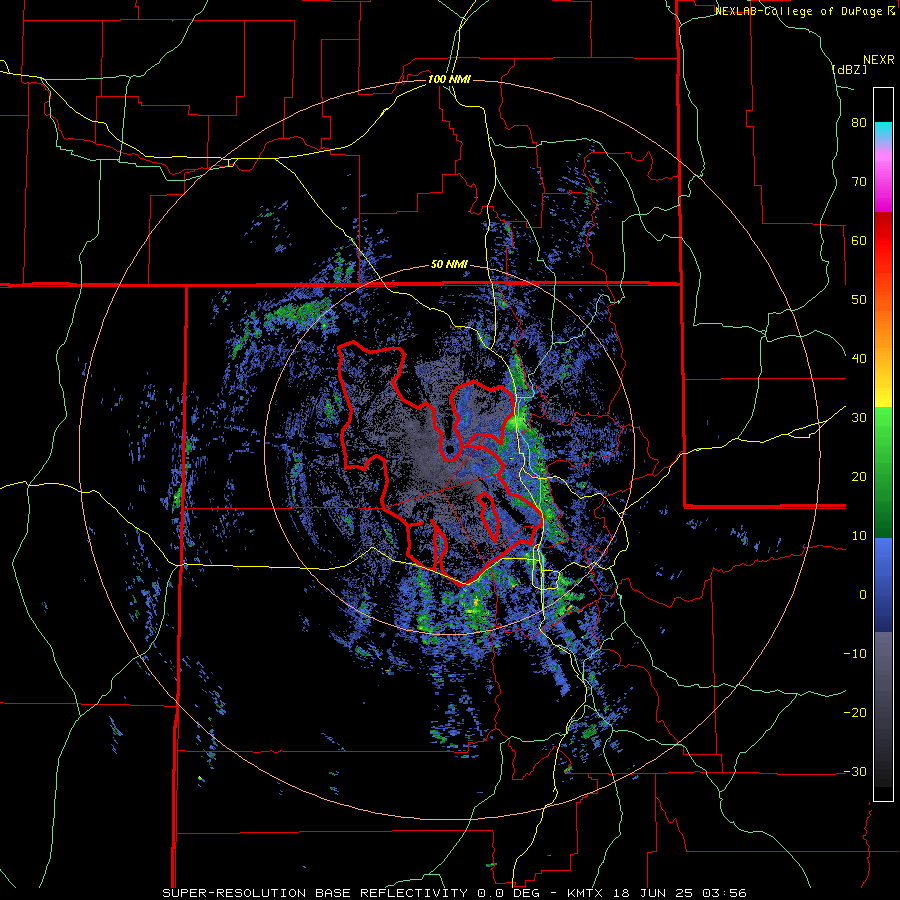Click the 50 NMI range ring label
900x900 pixels.
pos(449,265)
